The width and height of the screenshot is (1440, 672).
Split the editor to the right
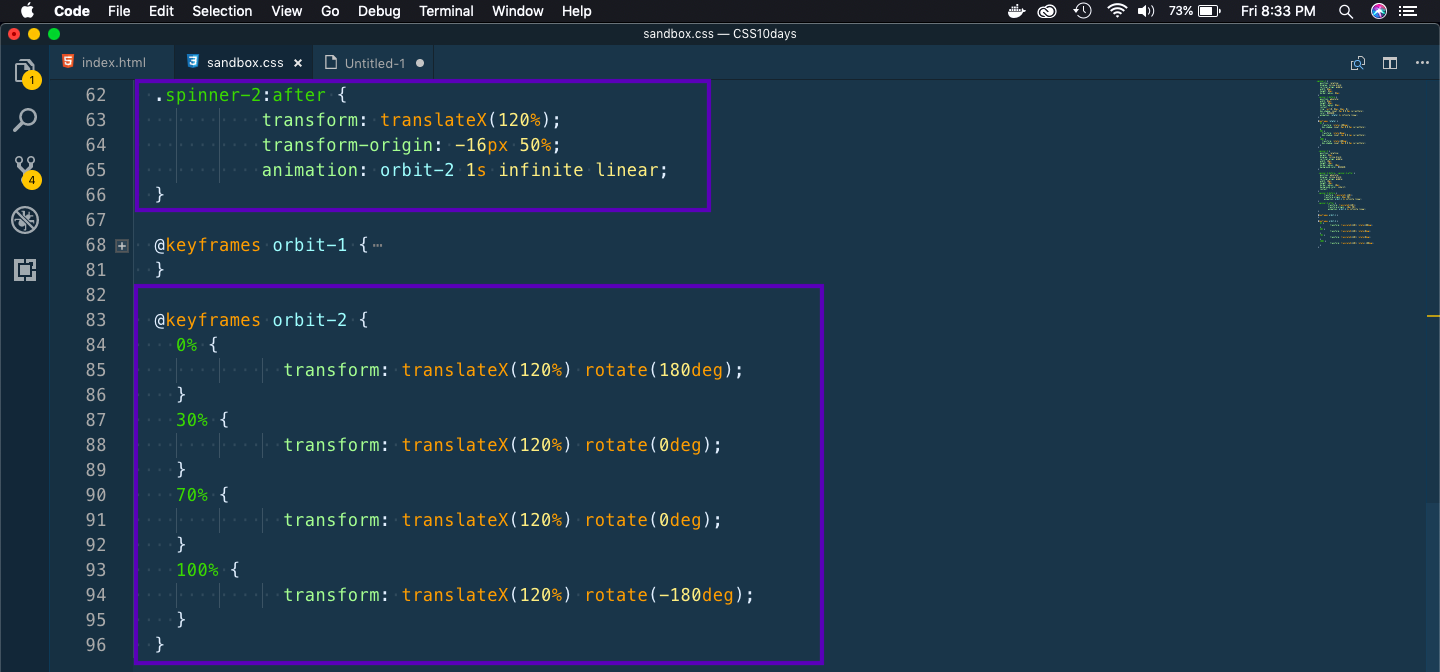click(1390, 63)
